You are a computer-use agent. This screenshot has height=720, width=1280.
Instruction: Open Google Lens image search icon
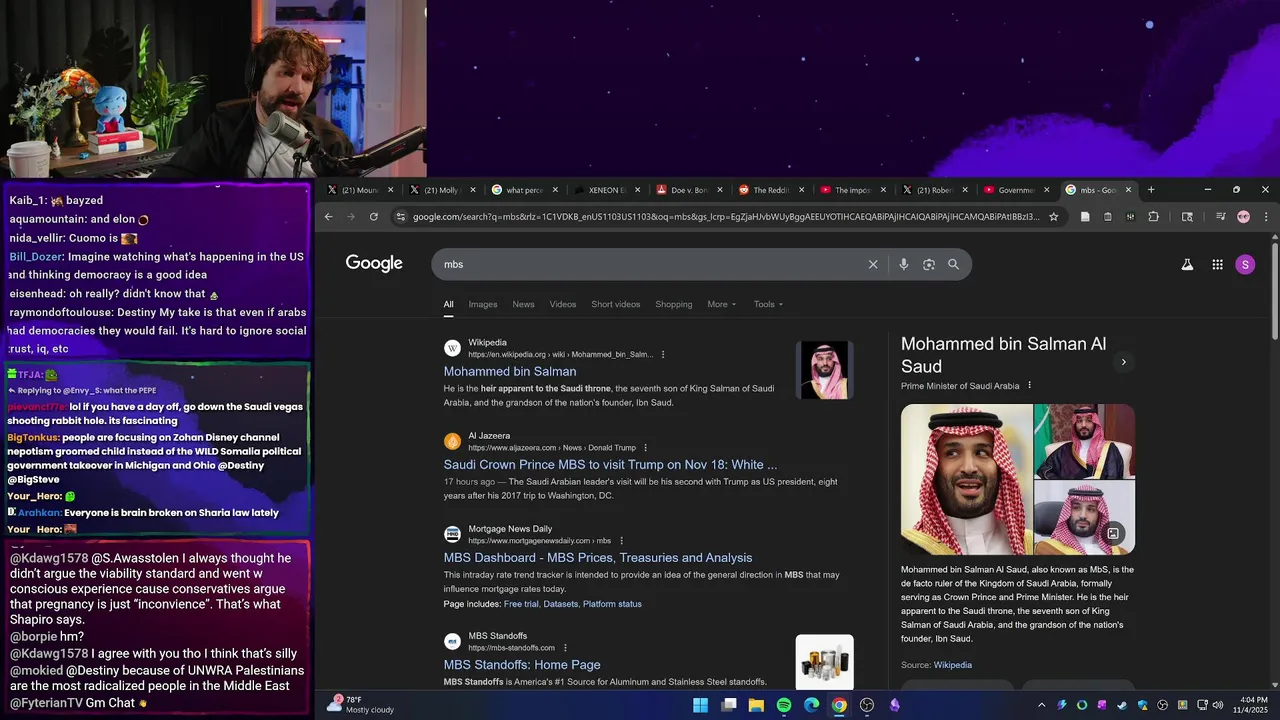[929, 264]
